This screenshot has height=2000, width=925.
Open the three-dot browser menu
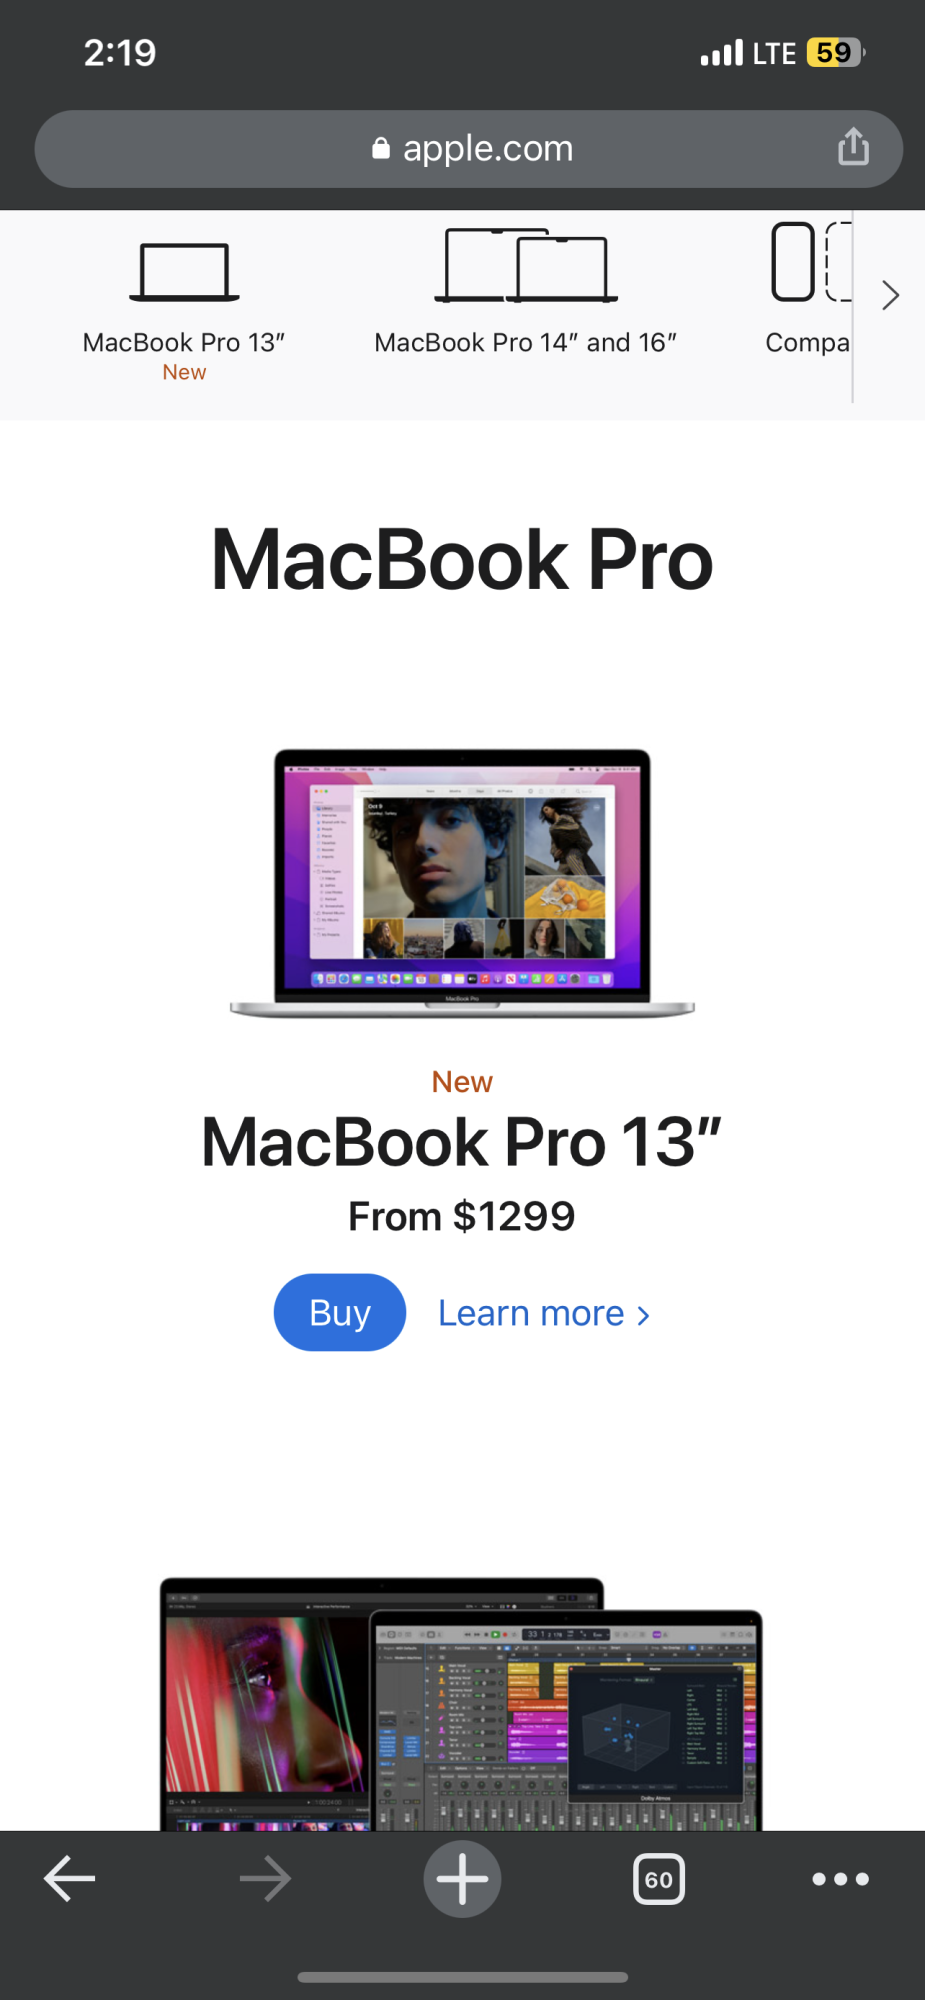click(840, 1879)
